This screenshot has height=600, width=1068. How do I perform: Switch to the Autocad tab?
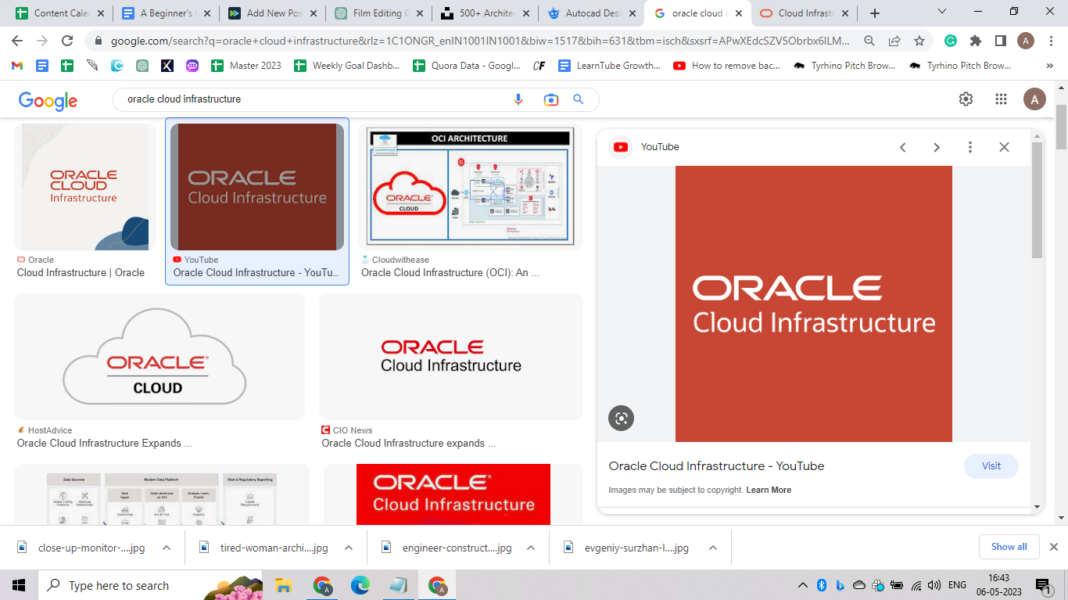coord(590,13)
